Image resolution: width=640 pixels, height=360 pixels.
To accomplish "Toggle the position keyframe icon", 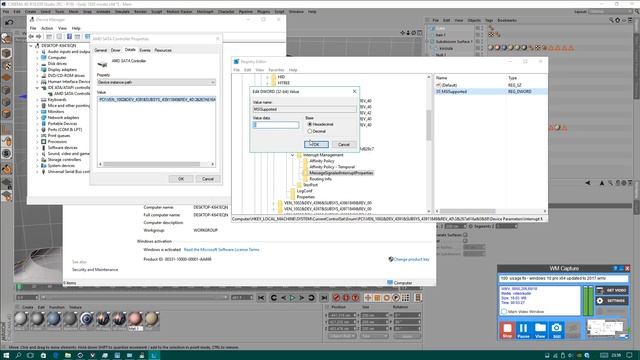I will (368, 298).
